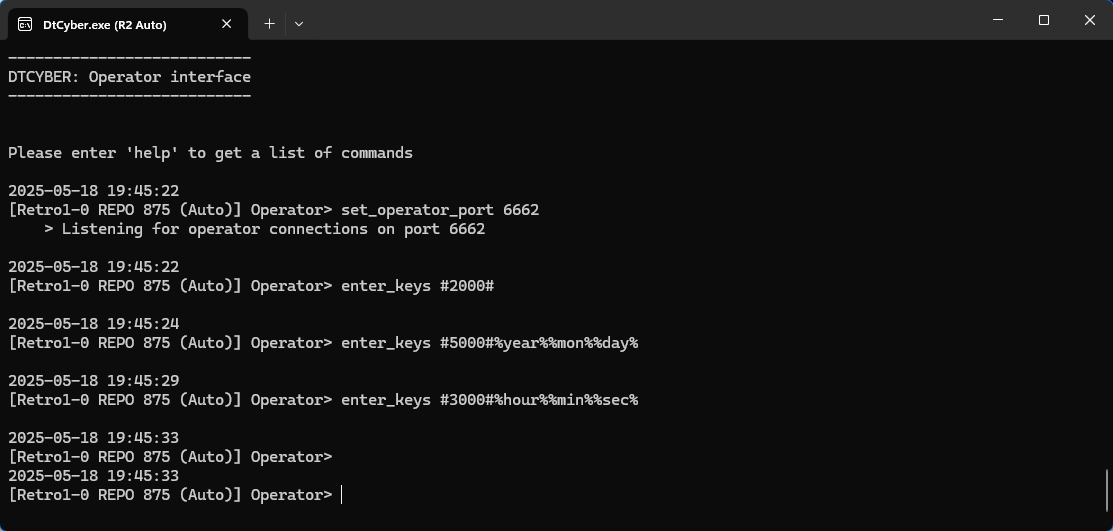The height and width of the screenshot is (531, 1113).
Task: Minimize the terminal window
Action: (997, 20)
